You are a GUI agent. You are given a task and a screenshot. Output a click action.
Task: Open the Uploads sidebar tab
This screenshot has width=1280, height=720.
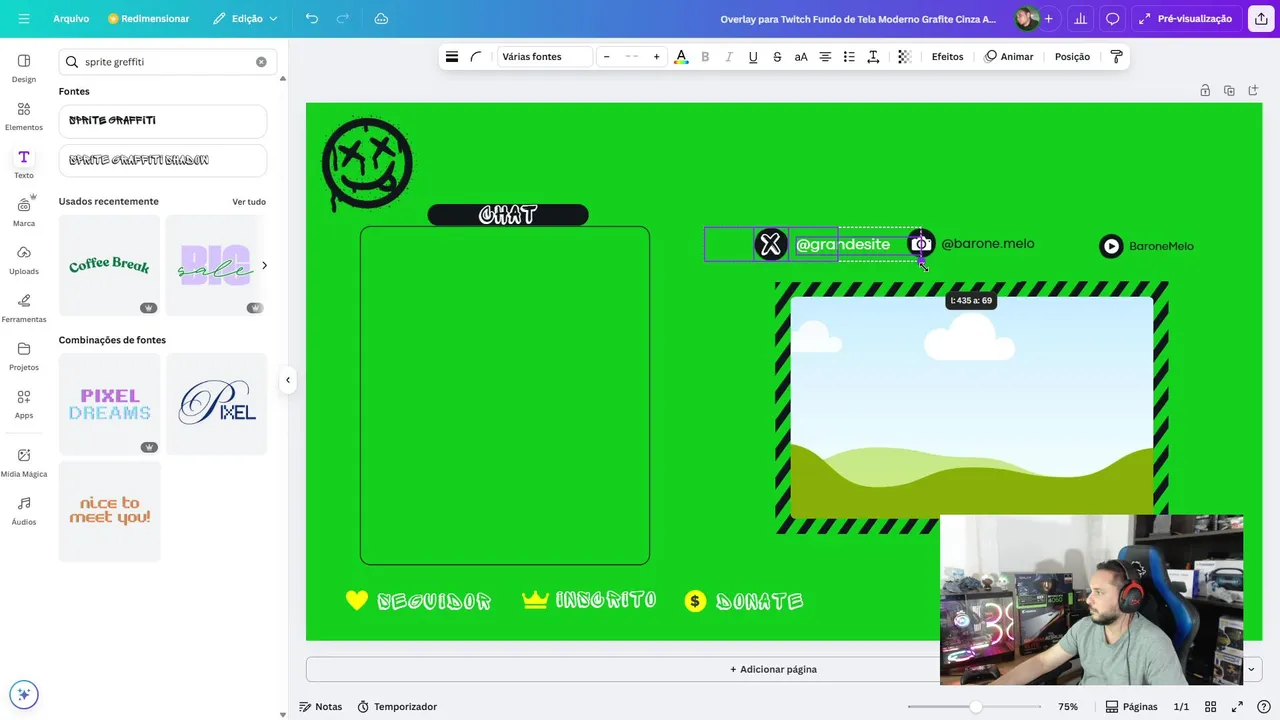(24, 260)
